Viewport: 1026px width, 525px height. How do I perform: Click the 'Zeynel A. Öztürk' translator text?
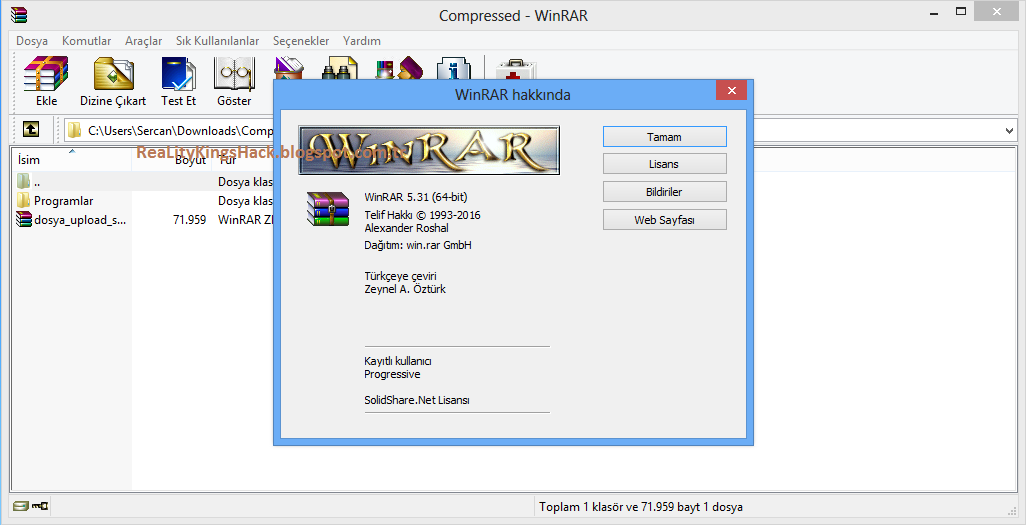tap(405, 289)
